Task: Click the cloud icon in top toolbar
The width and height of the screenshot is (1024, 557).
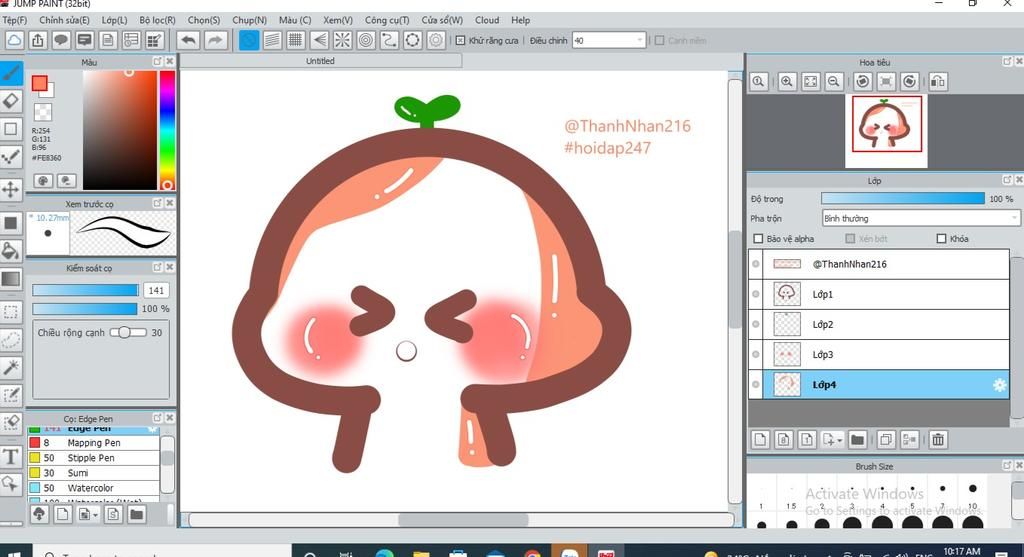Action: (x=14, y=40)
